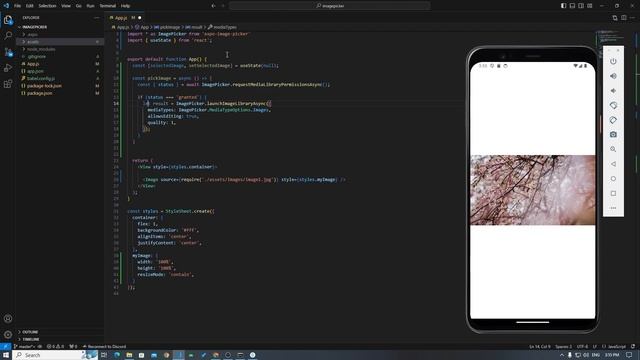Click the notifications bell in the status bar
Viewport: 640px width, 360px height.
633,347
